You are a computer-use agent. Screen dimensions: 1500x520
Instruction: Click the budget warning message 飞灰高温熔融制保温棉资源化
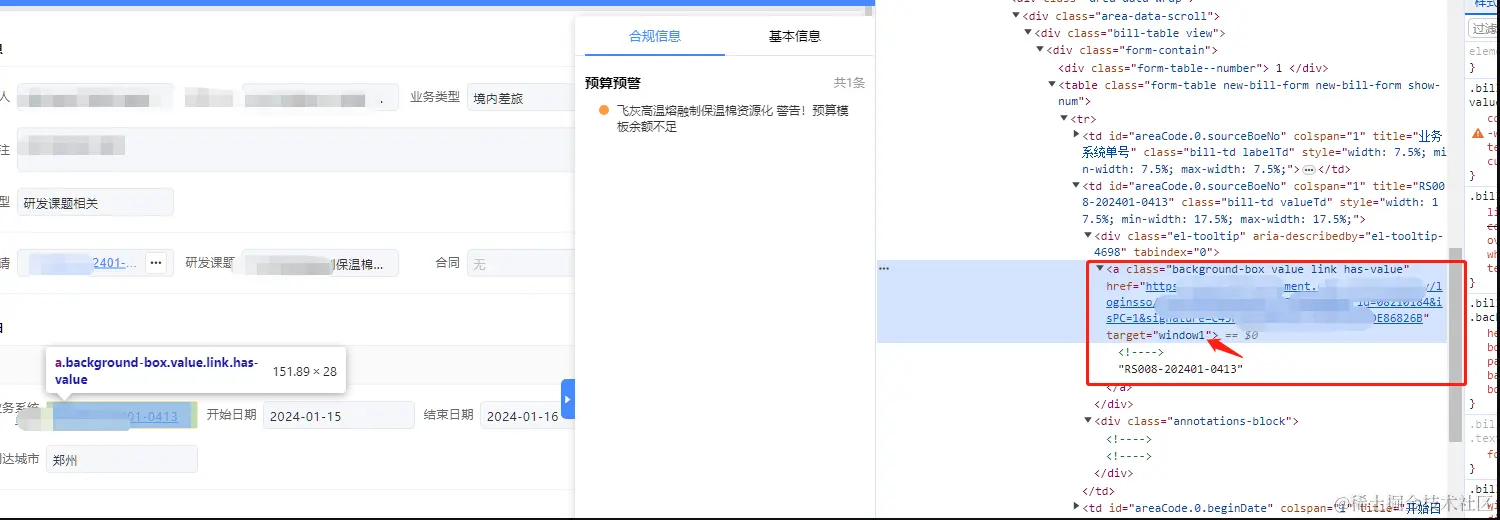[x=732, y=118]
